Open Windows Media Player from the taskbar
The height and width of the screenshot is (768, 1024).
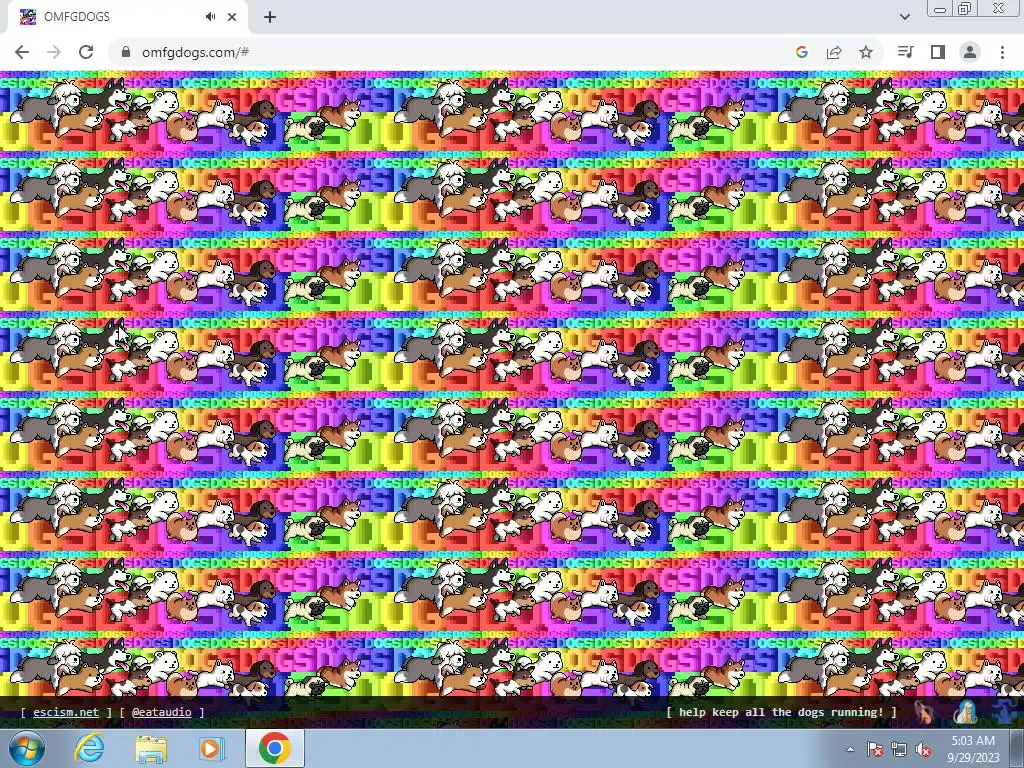[x=210, y=749]
